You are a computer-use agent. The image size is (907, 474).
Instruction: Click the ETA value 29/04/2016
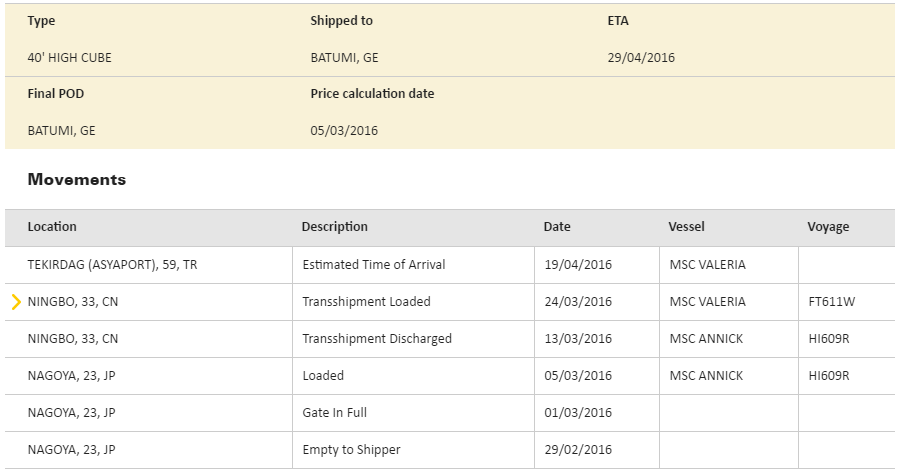pos(641,58)
